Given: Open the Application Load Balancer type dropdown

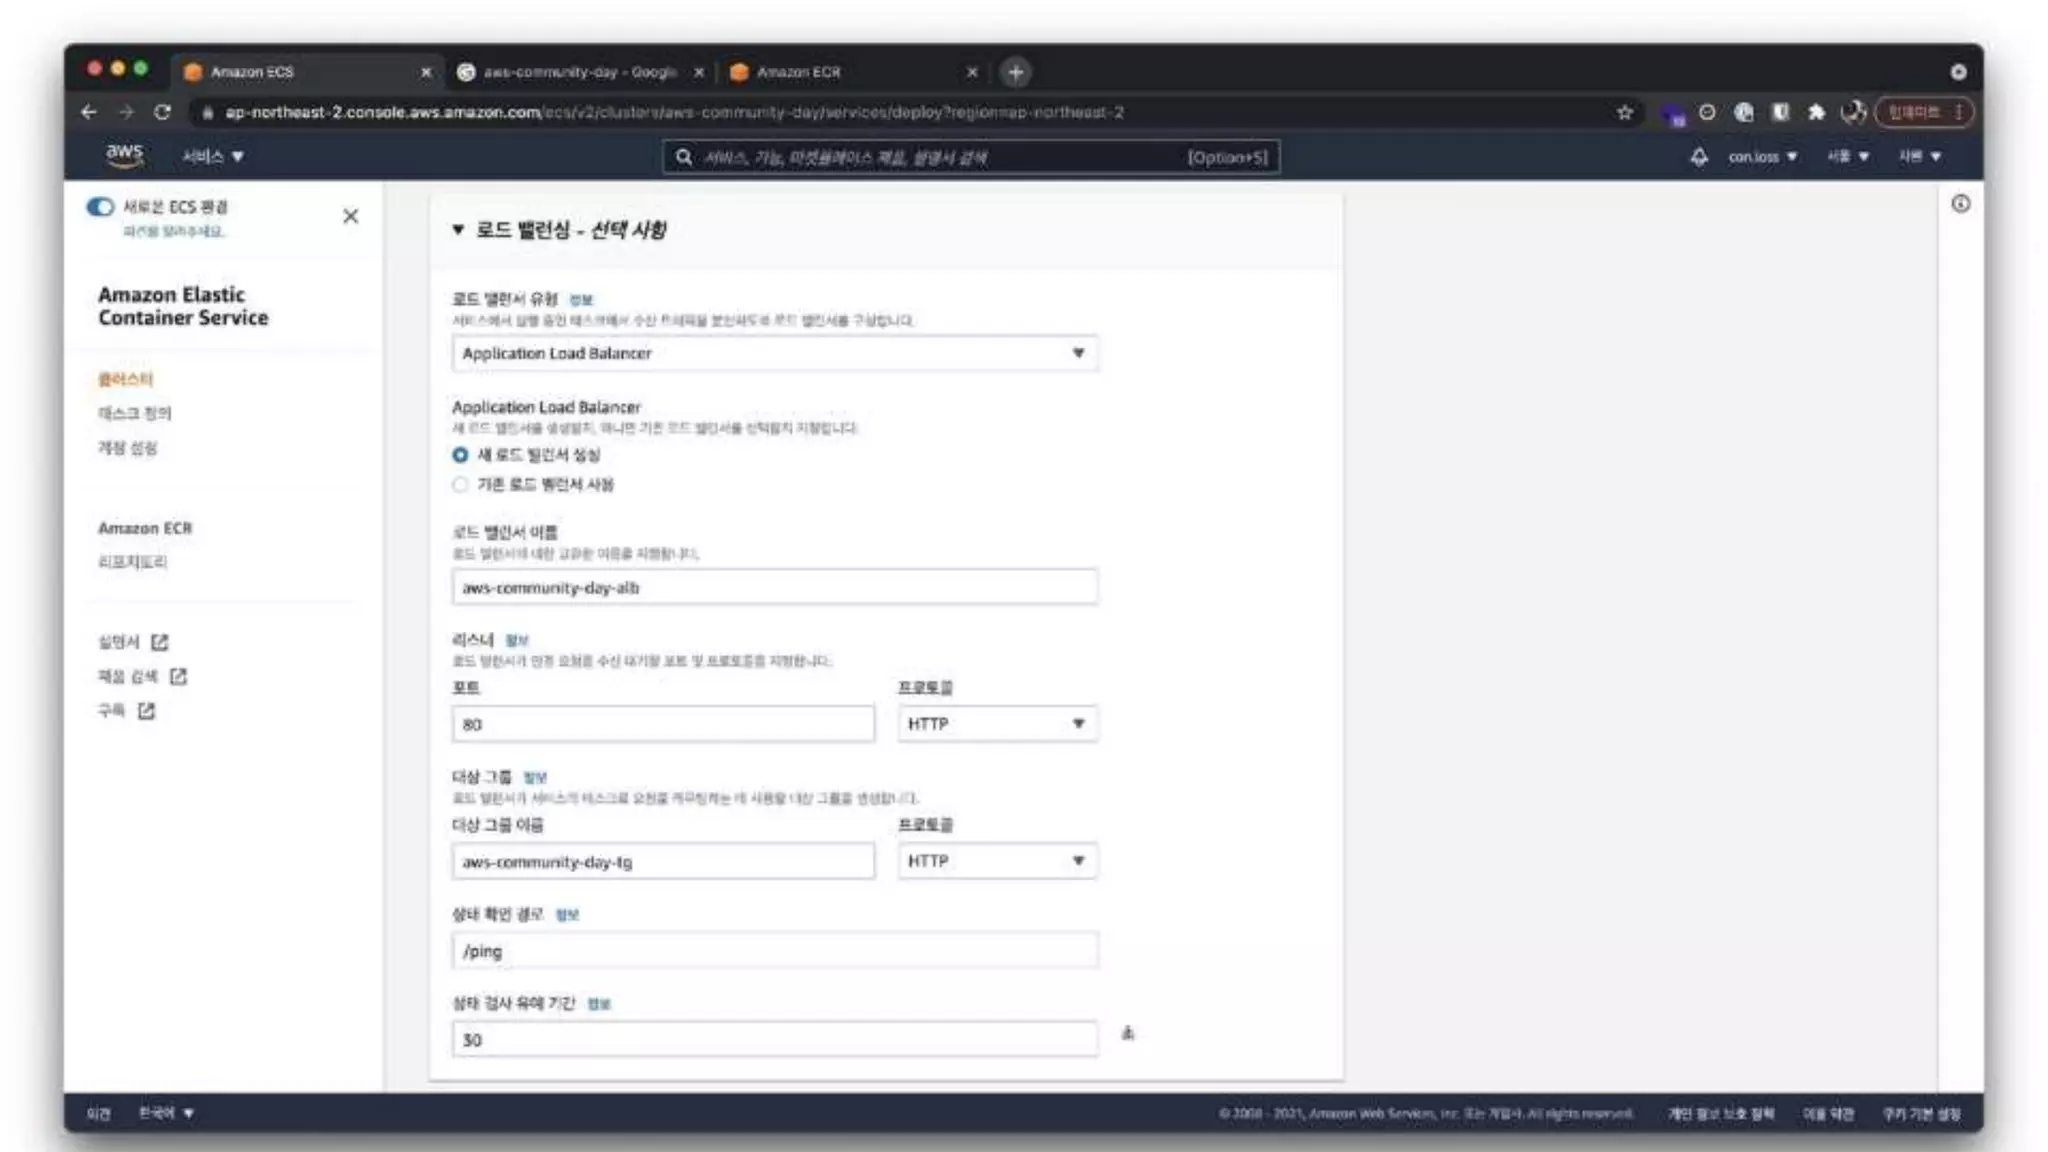Looking at the screenshot, I should pos(774,353).
